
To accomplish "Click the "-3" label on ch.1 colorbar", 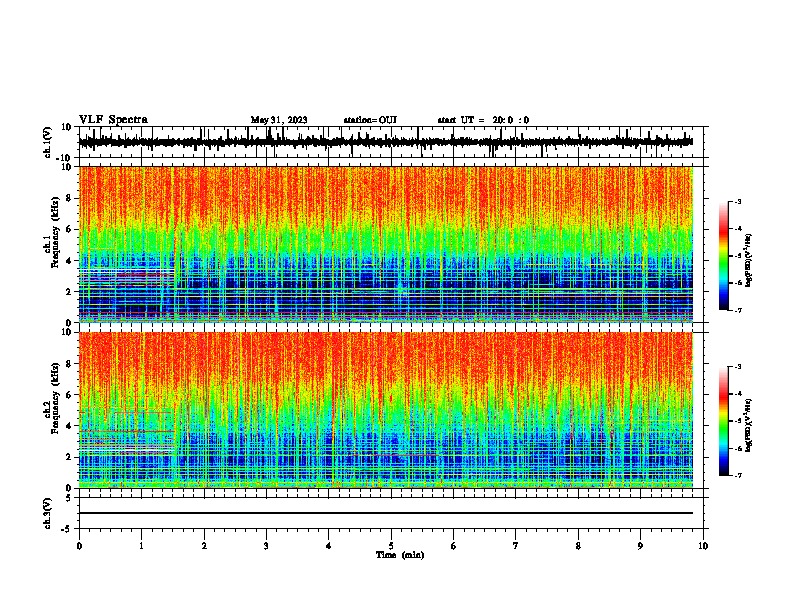I will point(738,202).
